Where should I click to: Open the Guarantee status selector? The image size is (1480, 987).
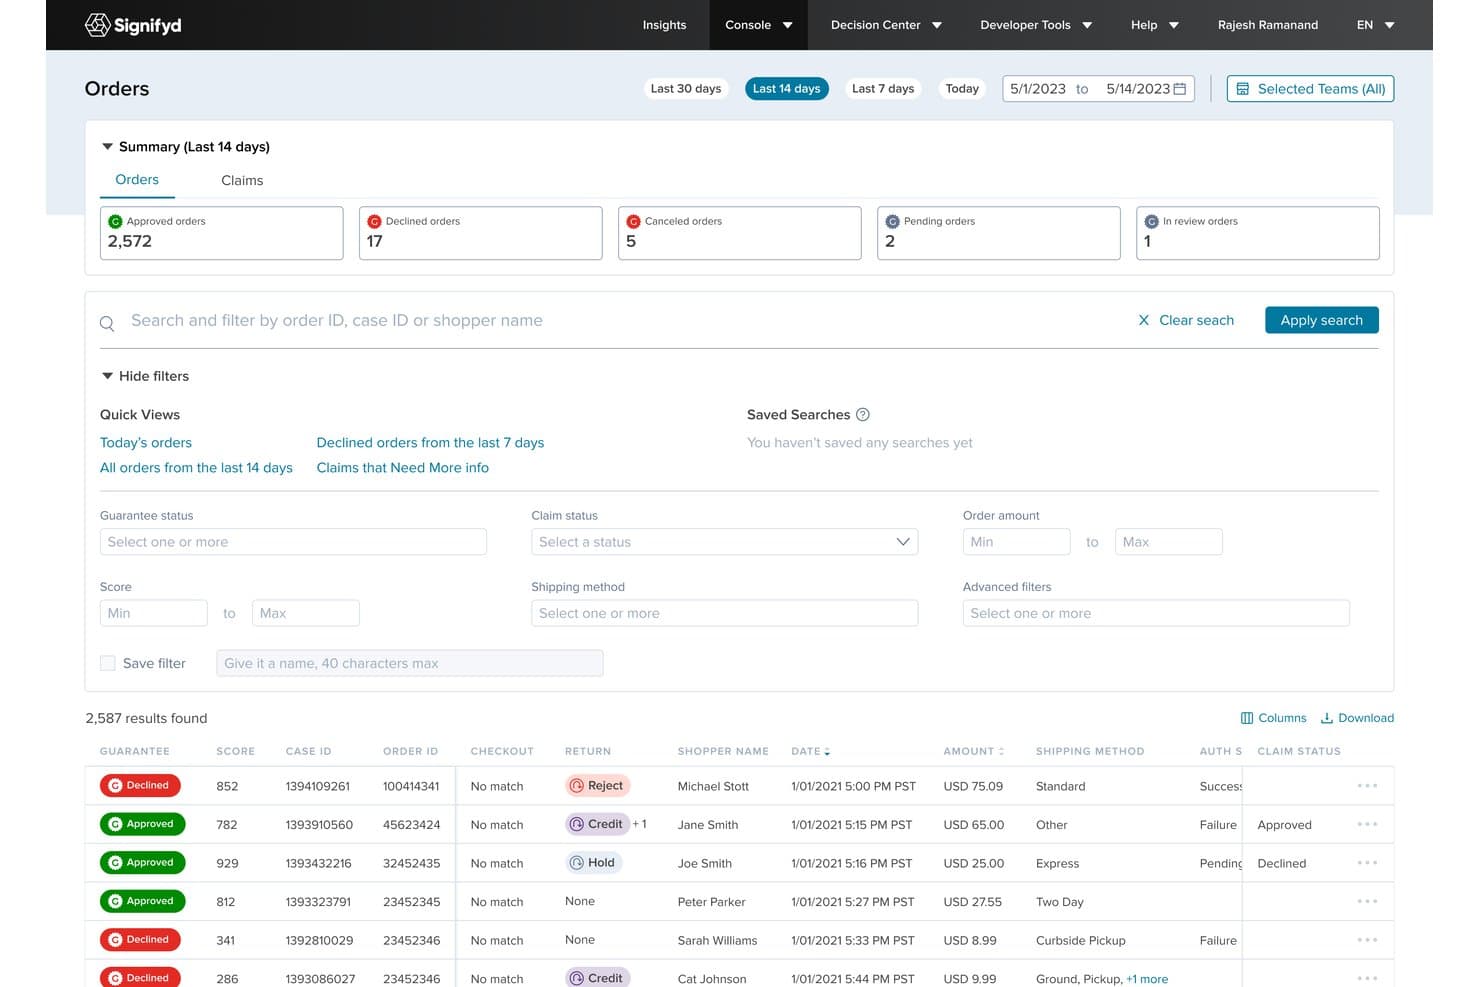tap(293, 542)
